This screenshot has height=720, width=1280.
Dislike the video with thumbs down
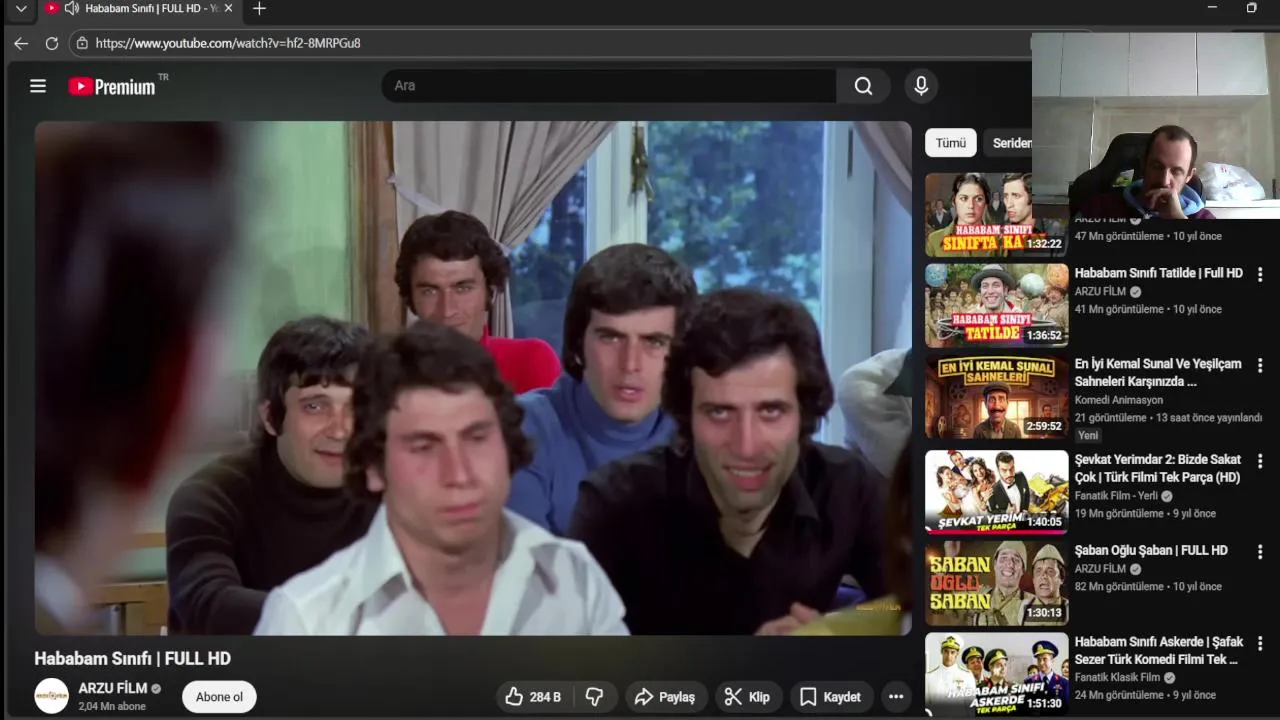pos(595,697)
